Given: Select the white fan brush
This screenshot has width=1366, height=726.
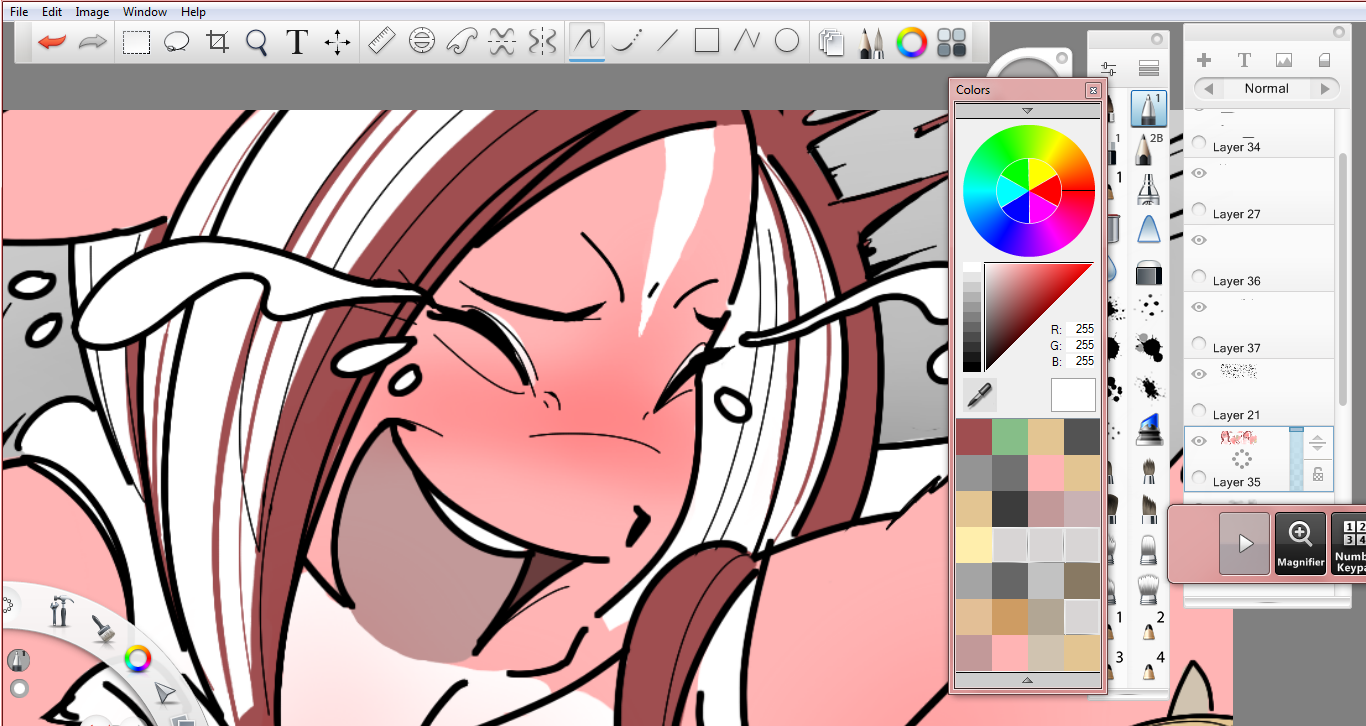Looking at the screenshot, I should pos(1148,589).
